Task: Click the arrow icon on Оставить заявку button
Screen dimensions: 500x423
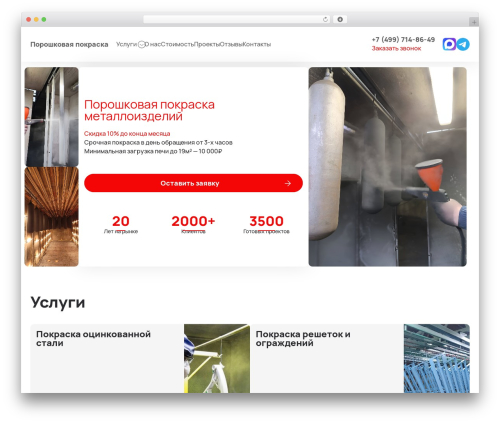Action: click(288, 183)
